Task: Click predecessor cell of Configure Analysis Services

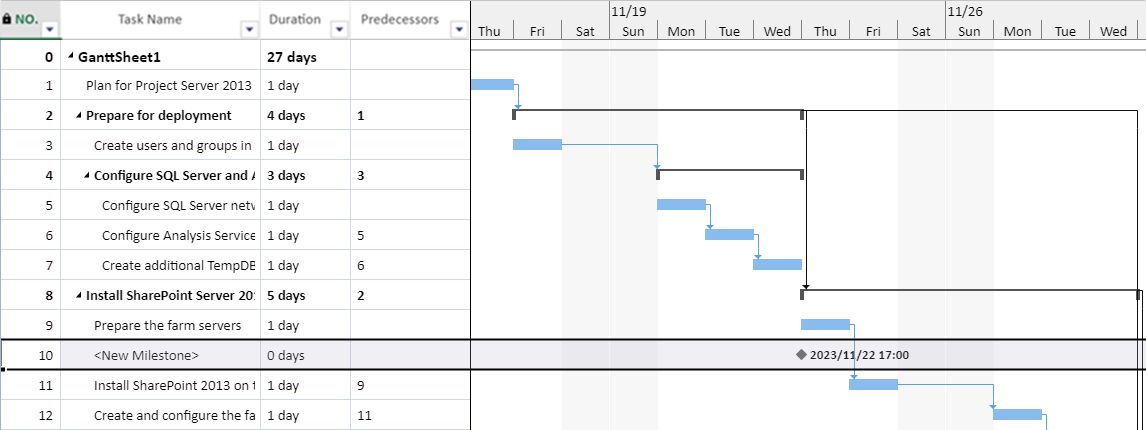Action: tap(409, 235)
